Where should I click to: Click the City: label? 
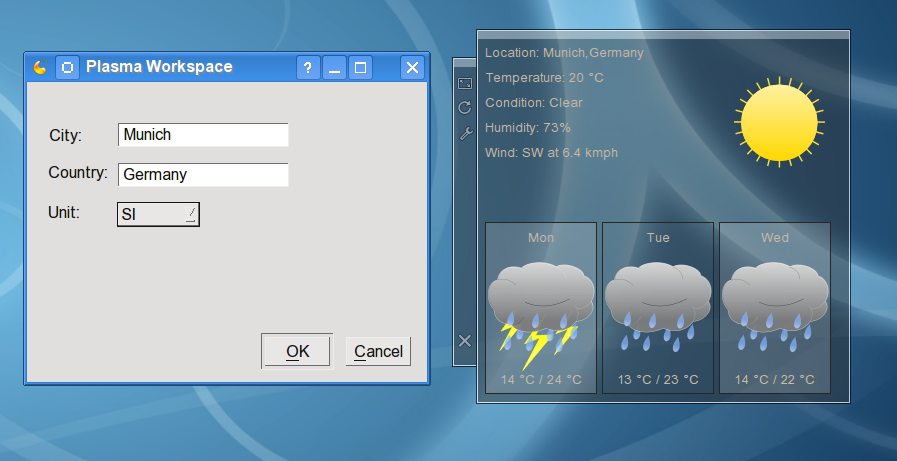point(66,136)
